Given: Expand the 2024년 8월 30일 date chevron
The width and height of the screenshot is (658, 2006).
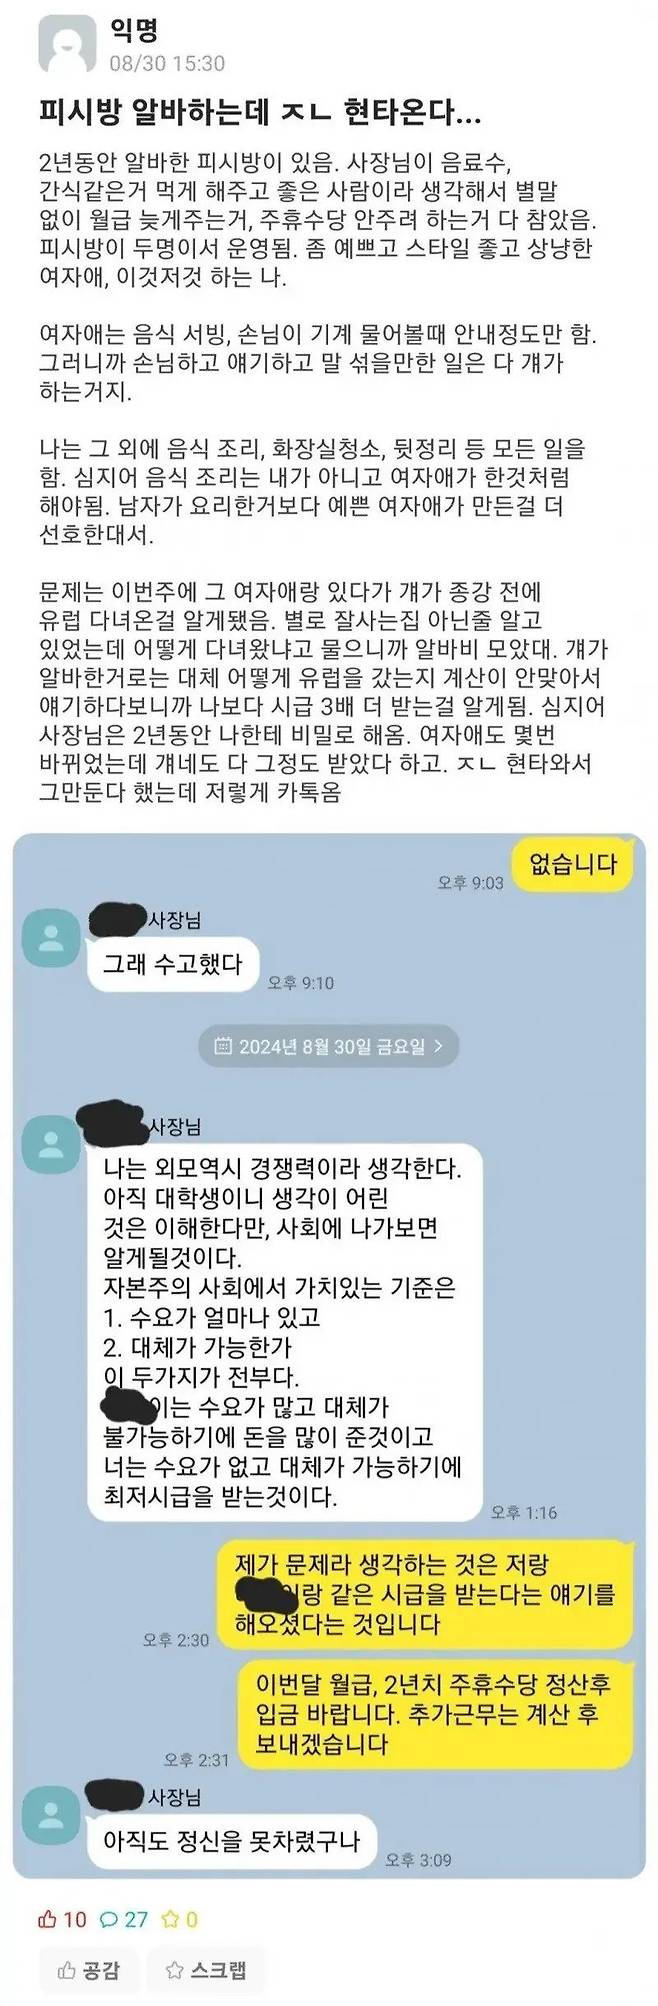Looking at the screenshot, I should 438,1046.
